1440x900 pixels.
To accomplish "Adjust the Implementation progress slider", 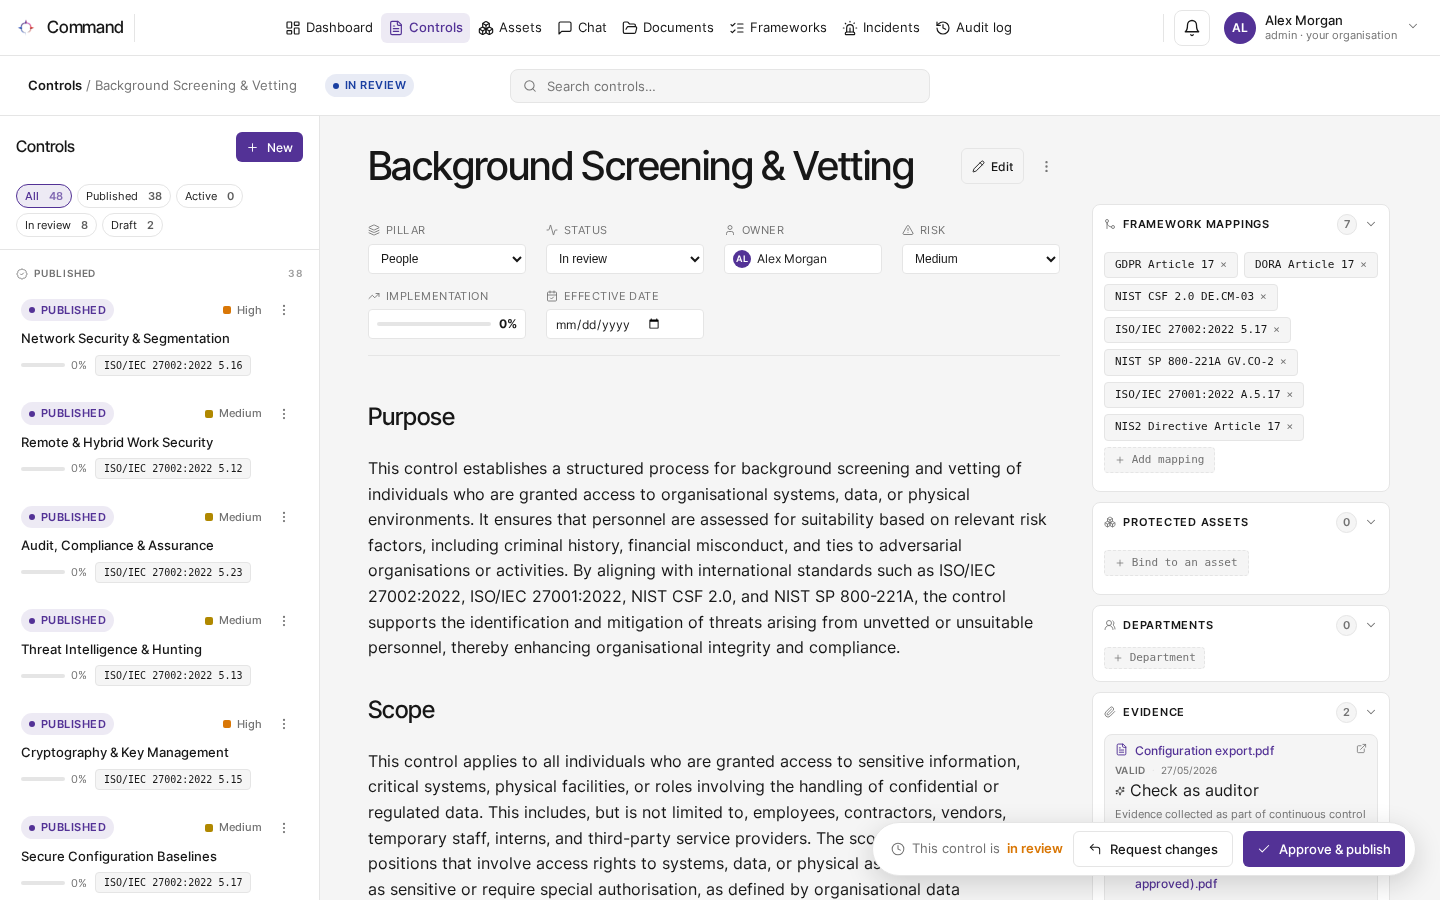I will (x=434, y=324).
